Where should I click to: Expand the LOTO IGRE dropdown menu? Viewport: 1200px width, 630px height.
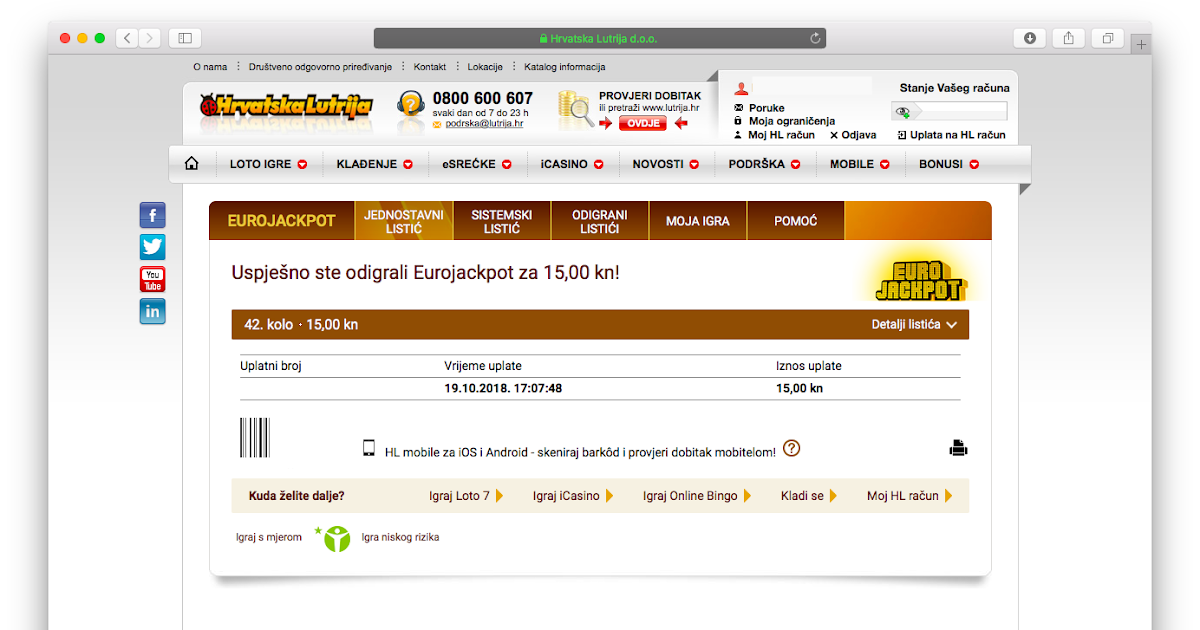tap(268, 164)
